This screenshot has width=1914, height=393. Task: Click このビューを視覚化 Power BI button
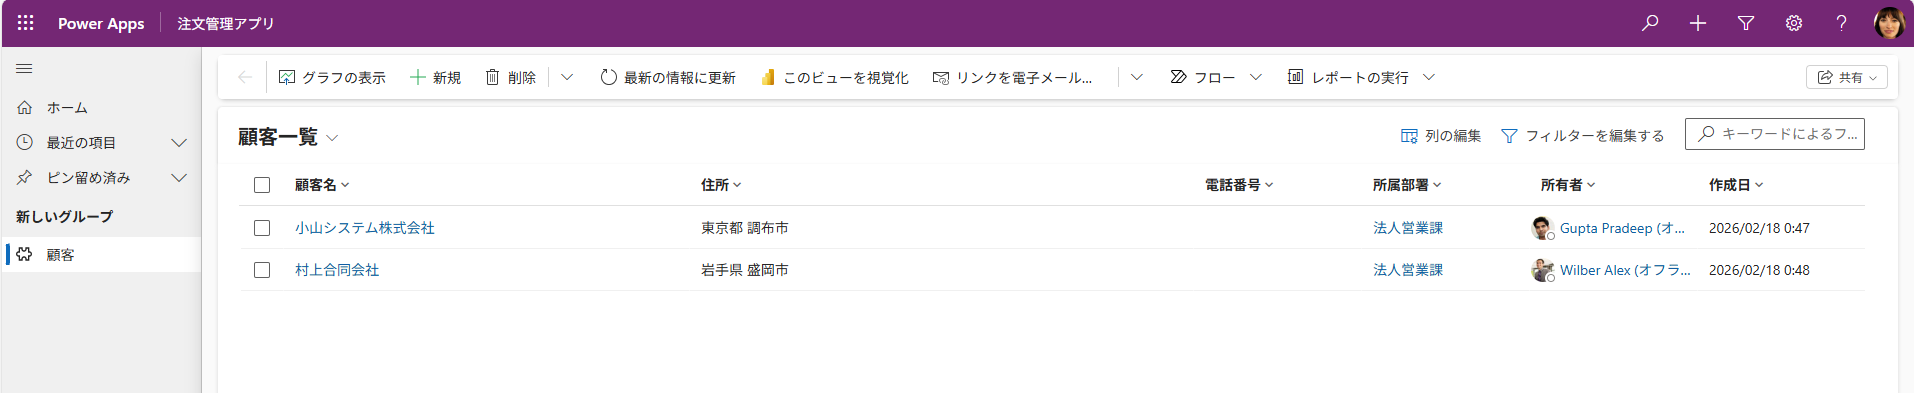[835, 77]
